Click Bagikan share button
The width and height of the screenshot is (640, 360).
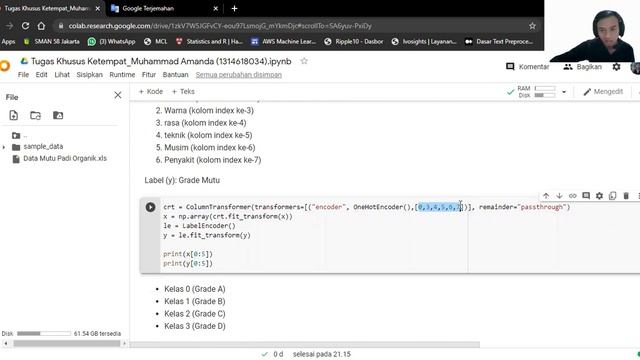pos(582,67)
